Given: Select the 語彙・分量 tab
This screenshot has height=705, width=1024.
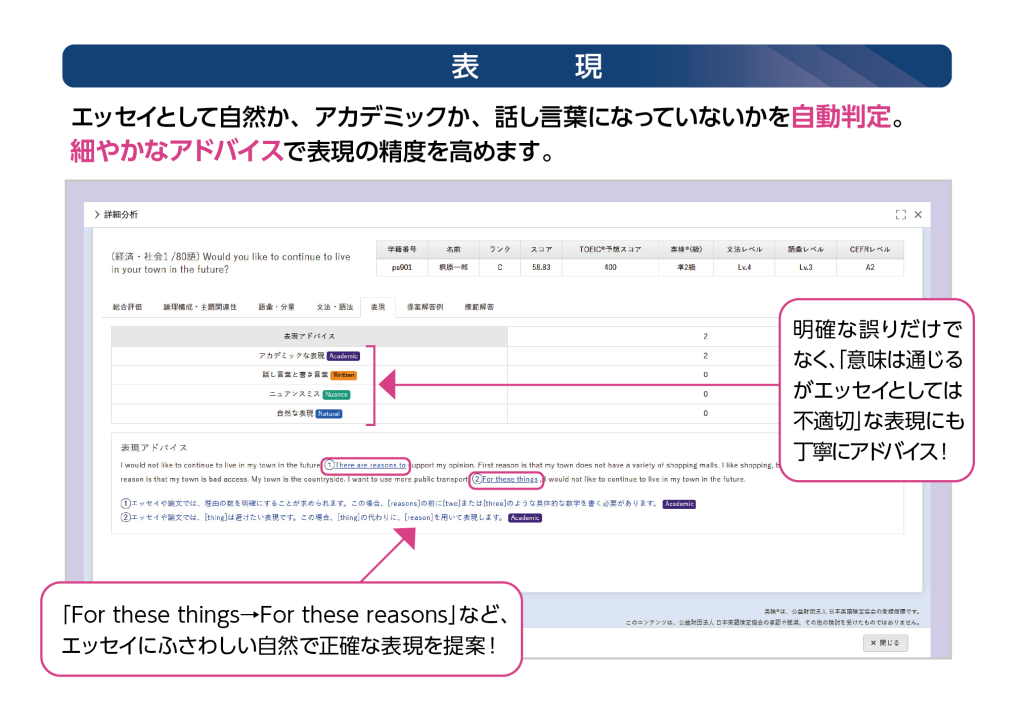Looking at the screenshot, I should pos(276,307).
